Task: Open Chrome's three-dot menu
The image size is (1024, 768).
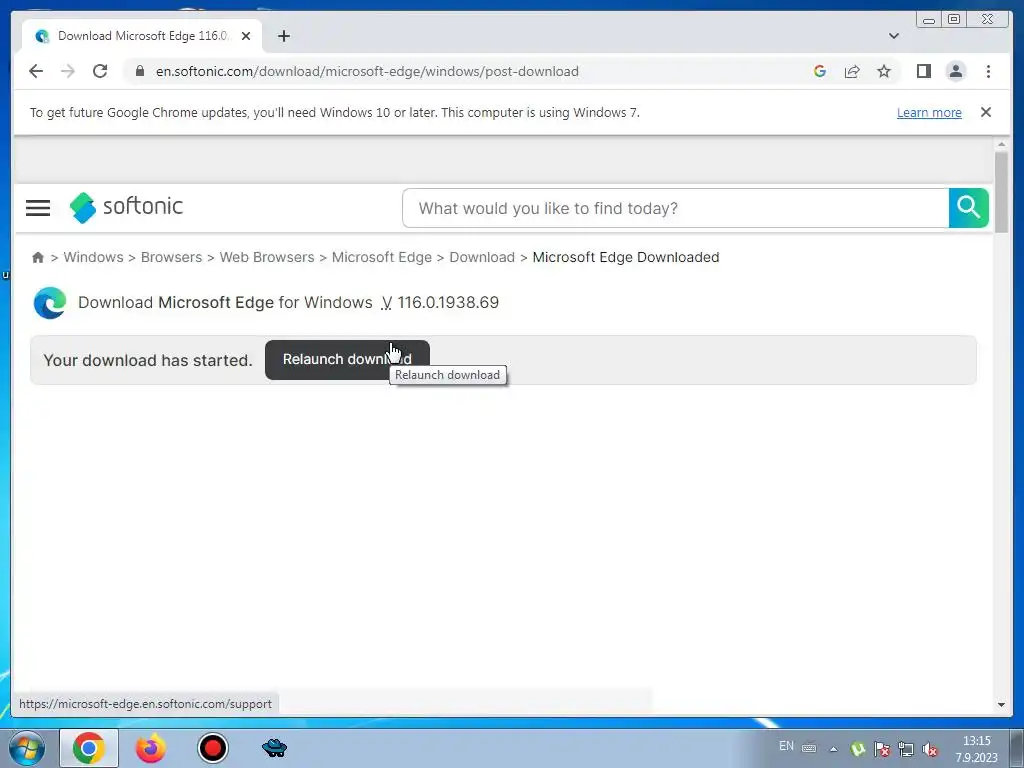Action: pyautogui.click(x=988, y=71)
